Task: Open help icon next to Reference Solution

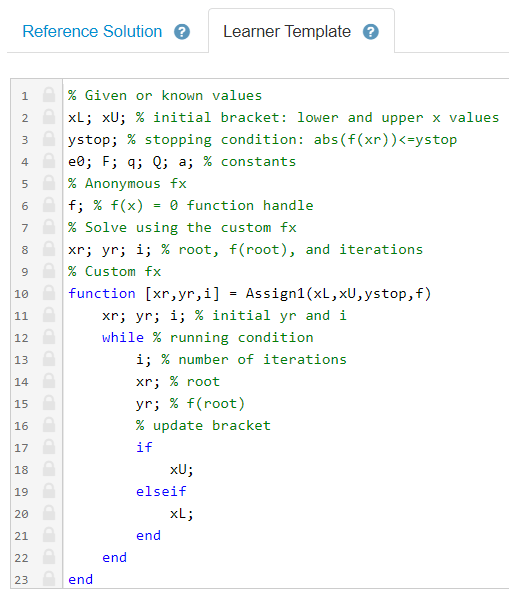Action: [182, 32]
